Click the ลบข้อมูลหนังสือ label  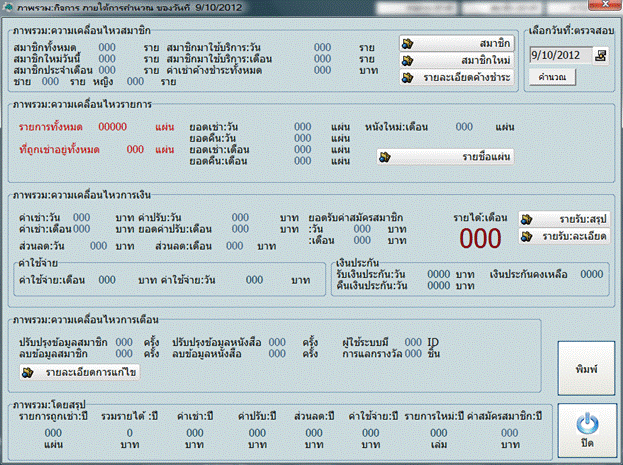pyautogui.click(x=207, y=354)
